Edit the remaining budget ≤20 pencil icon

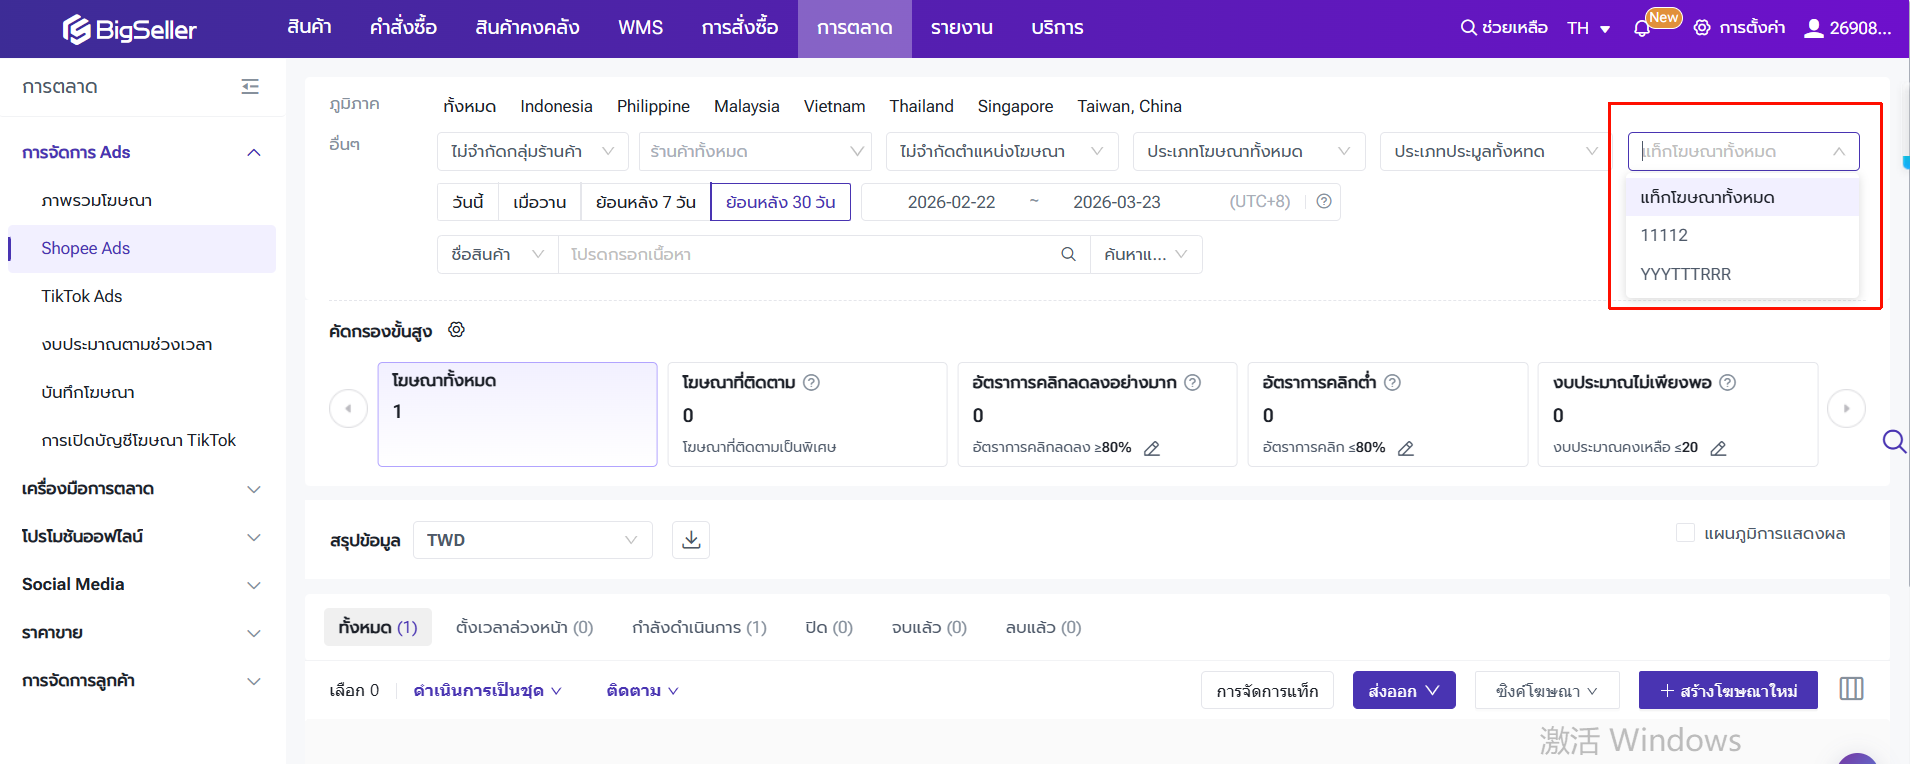click(x=1718, y=448)
